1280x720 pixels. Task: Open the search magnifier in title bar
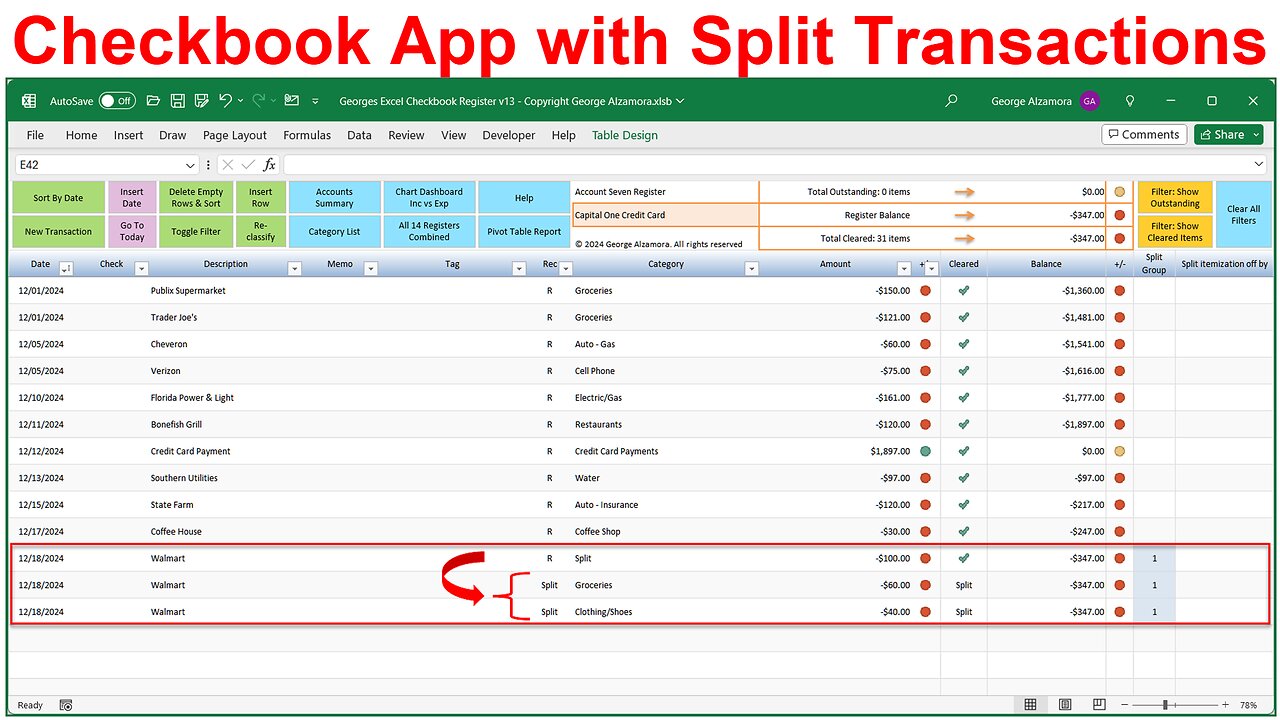[951, 101]
